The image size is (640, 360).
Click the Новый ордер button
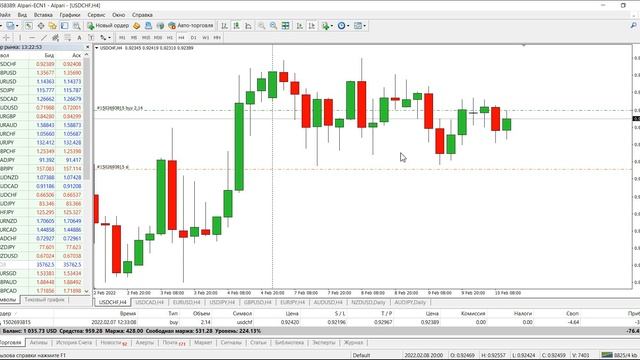[108, 26]
